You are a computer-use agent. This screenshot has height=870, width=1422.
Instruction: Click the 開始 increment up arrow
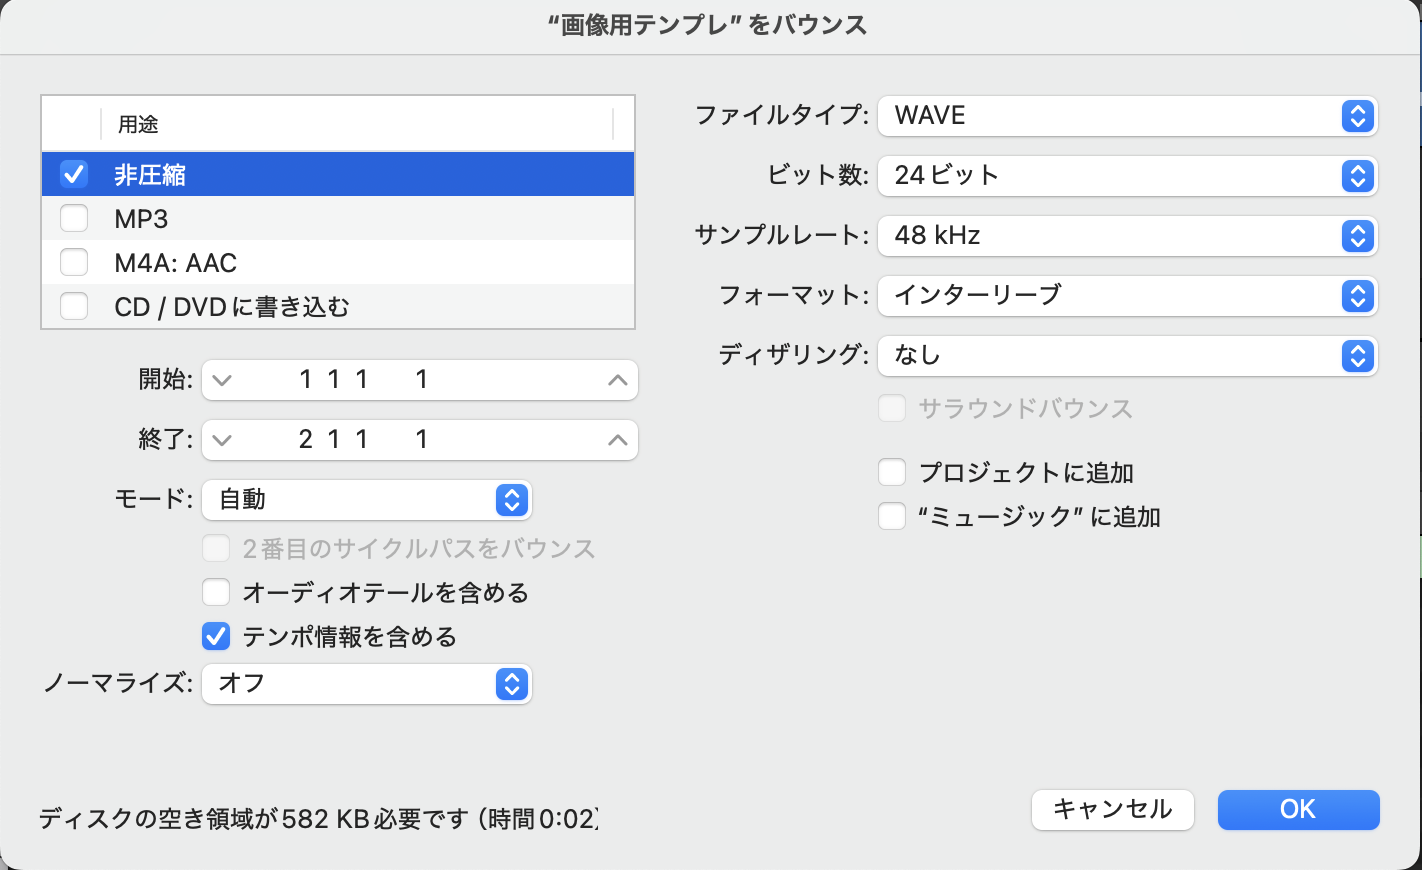tap(618, 380)
